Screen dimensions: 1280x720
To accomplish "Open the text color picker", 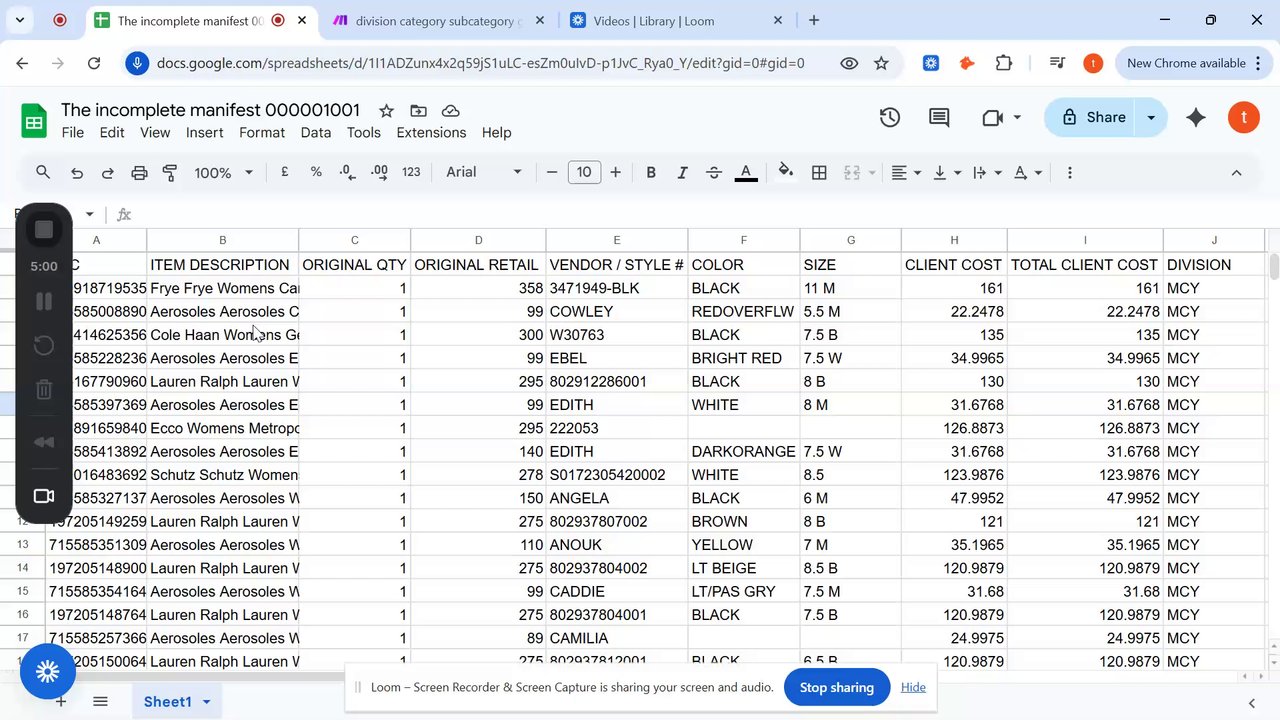I will click(746, 172).
